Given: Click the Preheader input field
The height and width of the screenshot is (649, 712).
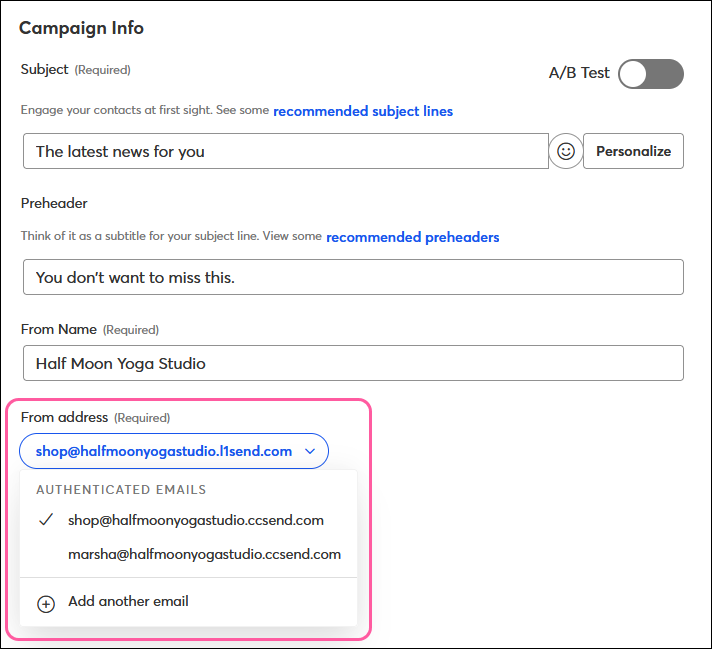Looking at the screenshot, I should [x=353, y=277].
